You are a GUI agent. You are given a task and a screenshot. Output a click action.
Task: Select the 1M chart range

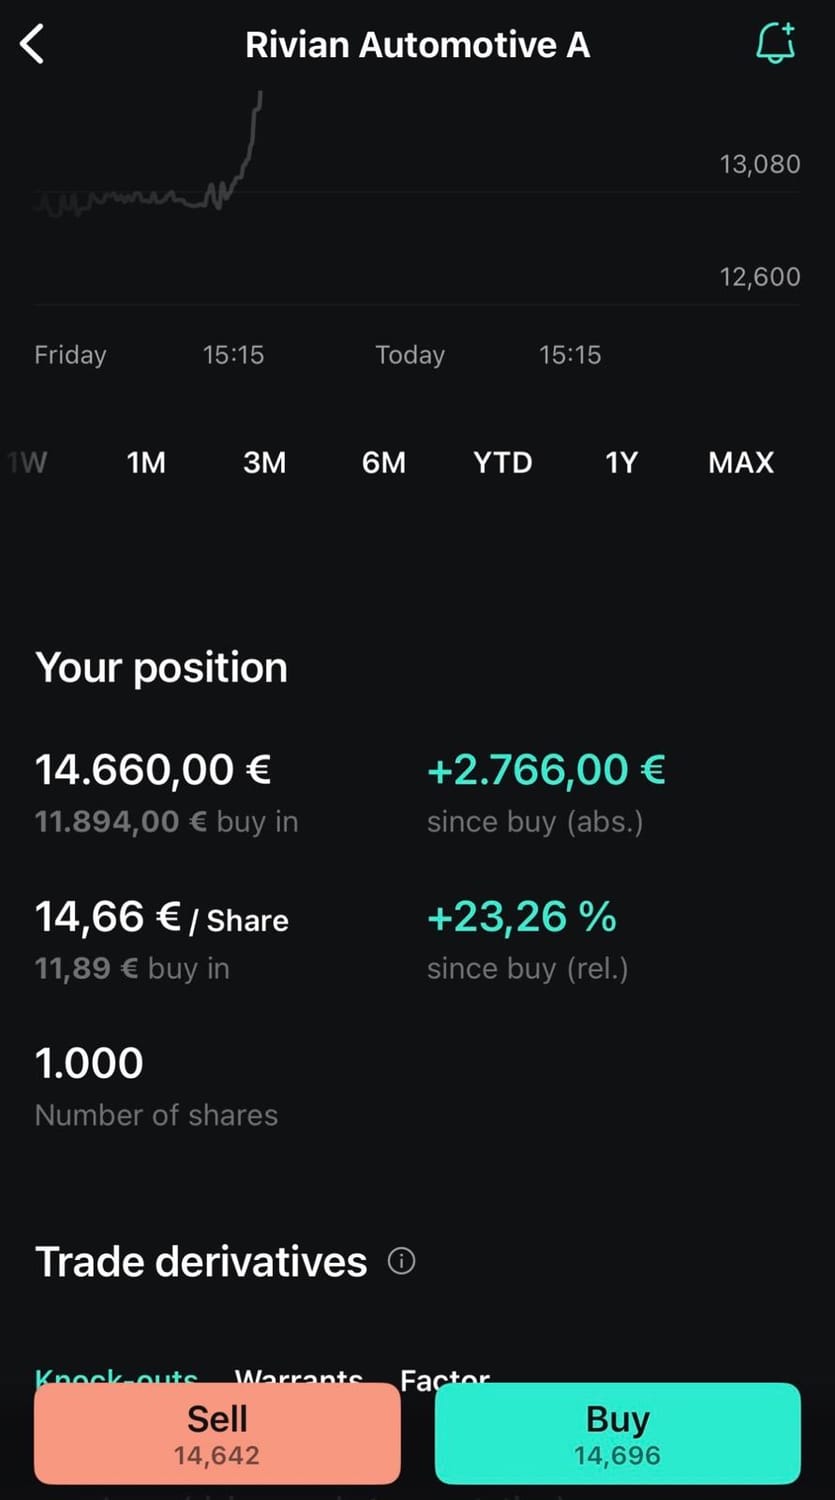pyautogui.click(x=146, y=463)
